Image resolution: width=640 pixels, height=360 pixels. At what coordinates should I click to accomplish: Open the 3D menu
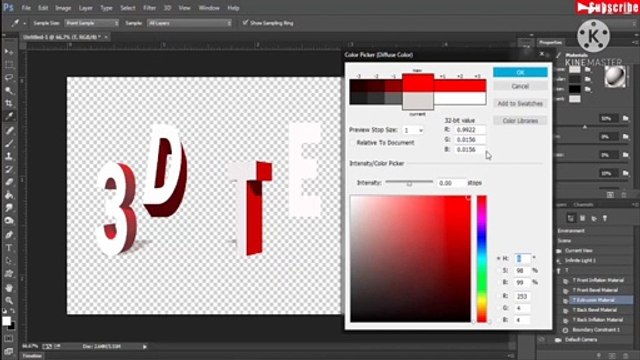(x=167, y=8)
